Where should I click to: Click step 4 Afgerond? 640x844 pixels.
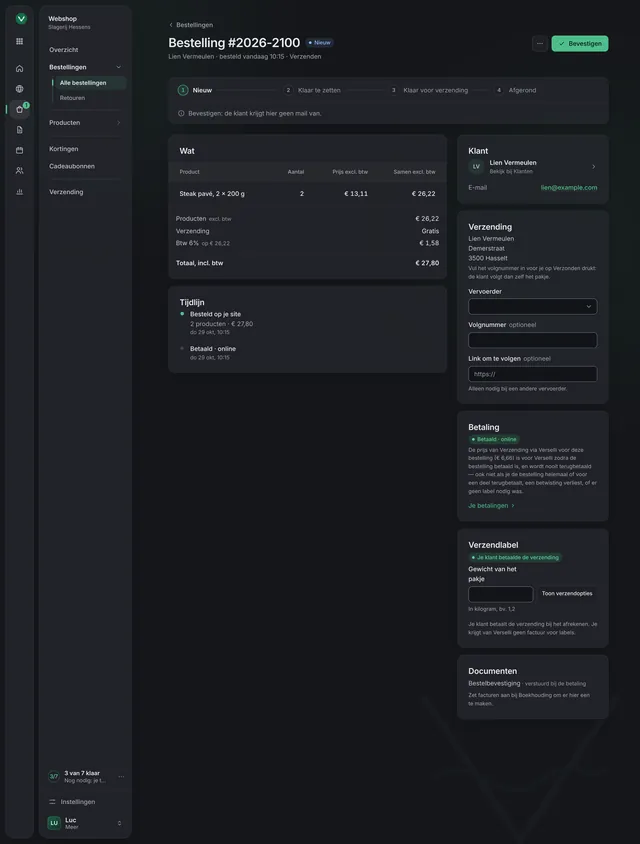516,90
